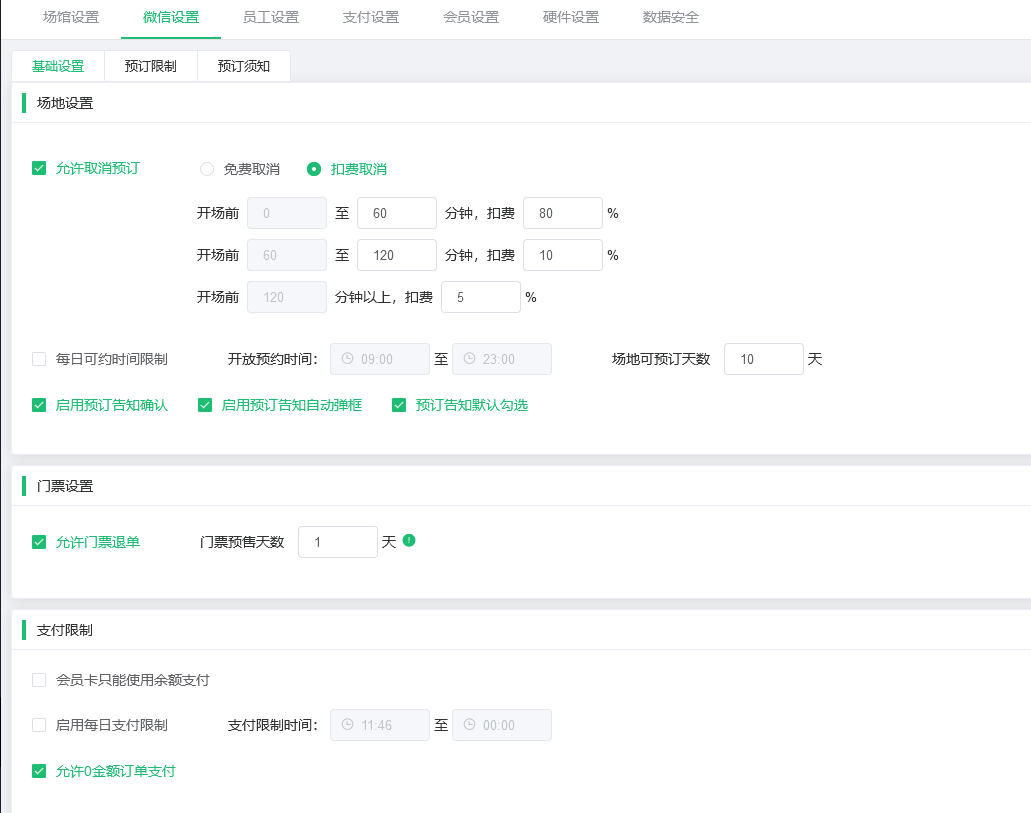Image resolution: width=1031 pixels, height=813 pixels.
Task: Toggle the 允许取消预订 checkbox
Action: 38,168
